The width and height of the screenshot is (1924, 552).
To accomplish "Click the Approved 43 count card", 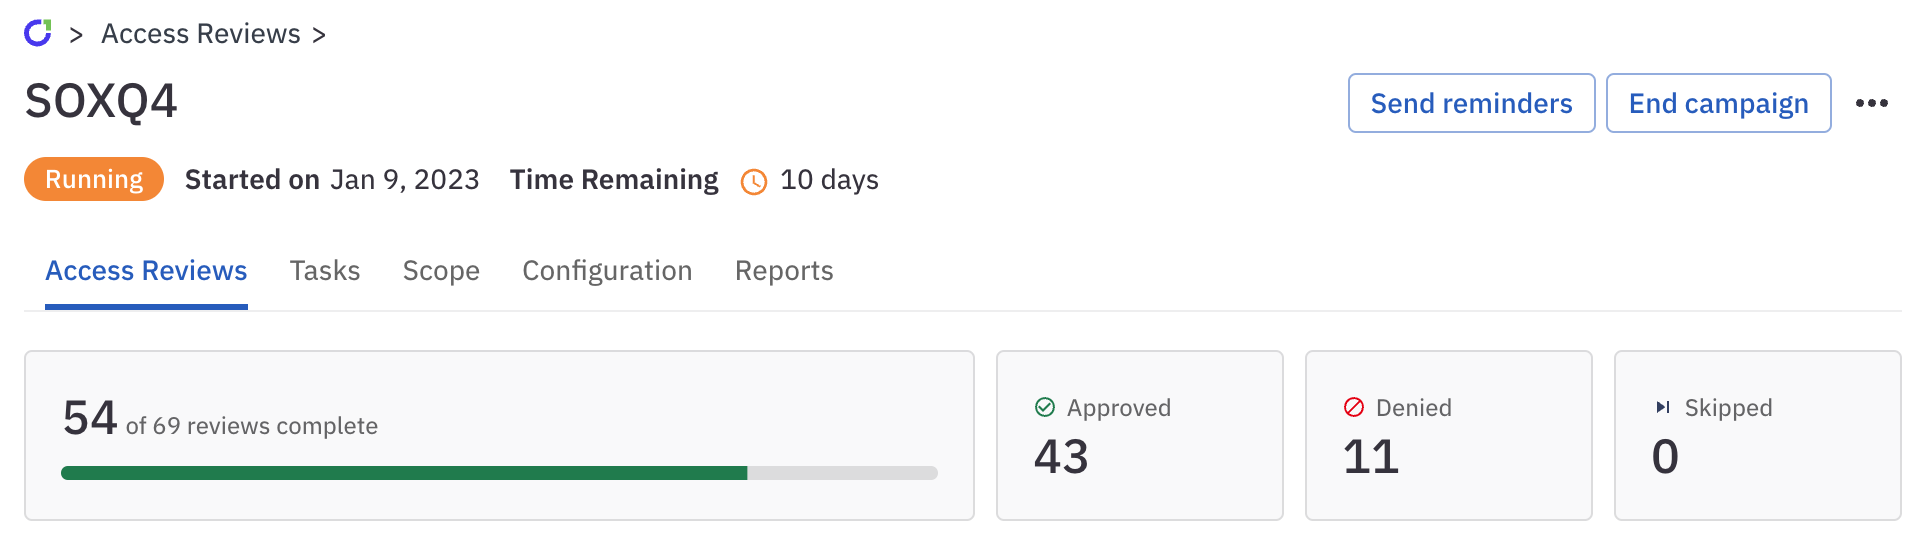I will 1139,436.
